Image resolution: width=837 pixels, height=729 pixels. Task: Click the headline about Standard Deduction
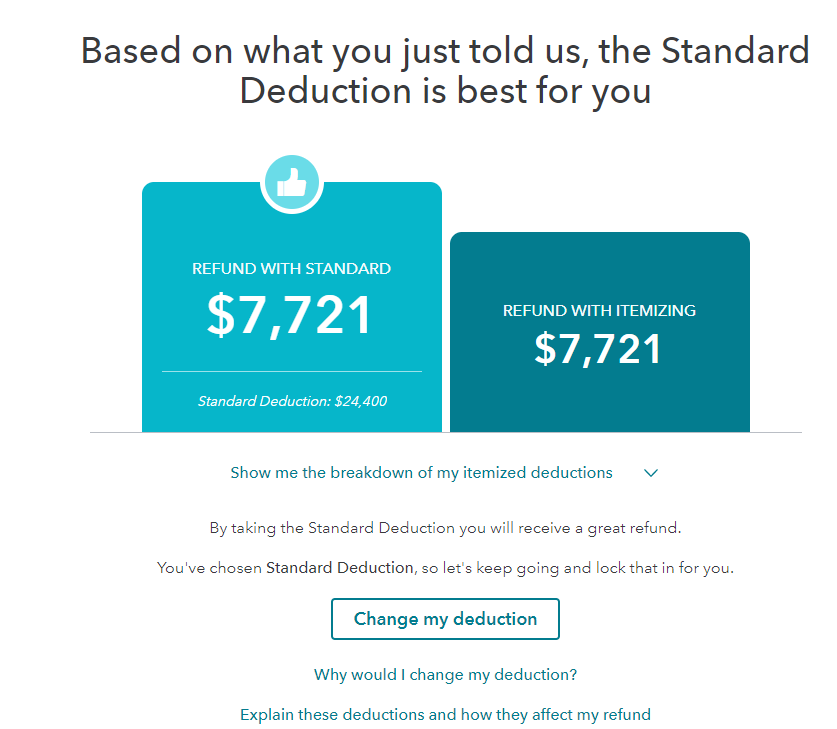pyautogui.click(x=445, y=70)
